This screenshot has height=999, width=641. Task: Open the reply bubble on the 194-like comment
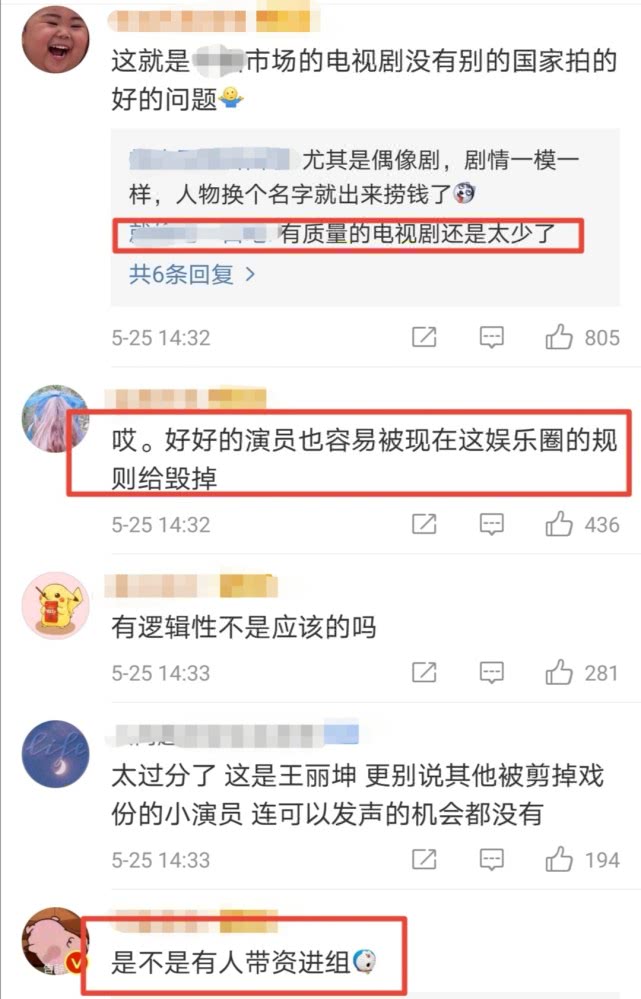pyautogui.click(x=491, y=861)
